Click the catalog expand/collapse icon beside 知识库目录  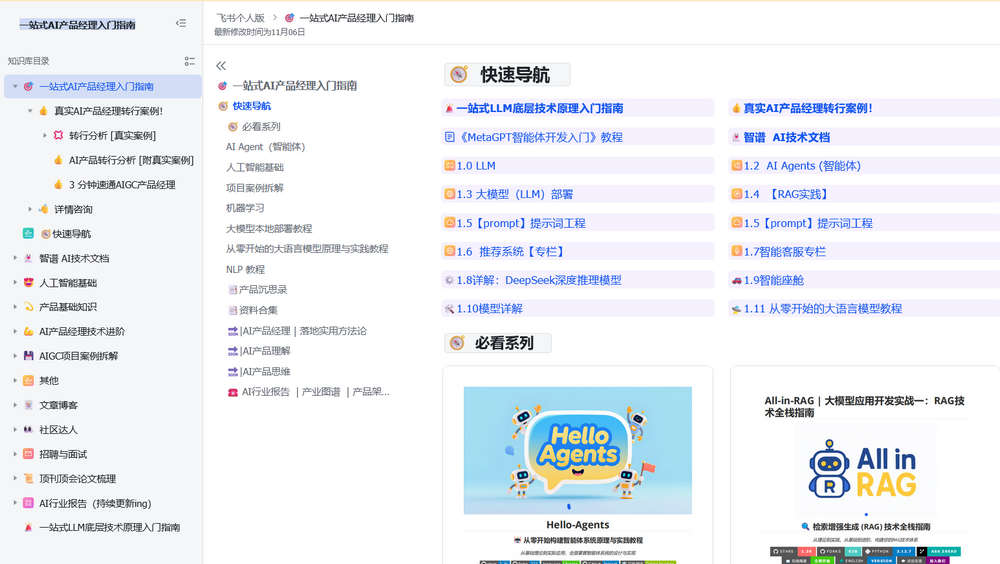(189, 61)
